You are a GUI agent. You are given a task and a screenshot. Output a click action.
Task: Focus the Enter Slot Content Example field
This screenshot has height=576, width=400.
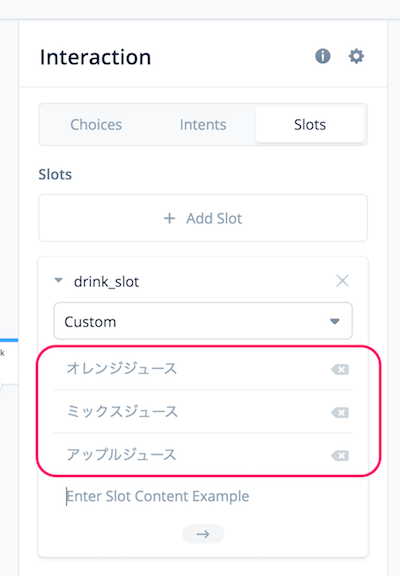(203, 496)
